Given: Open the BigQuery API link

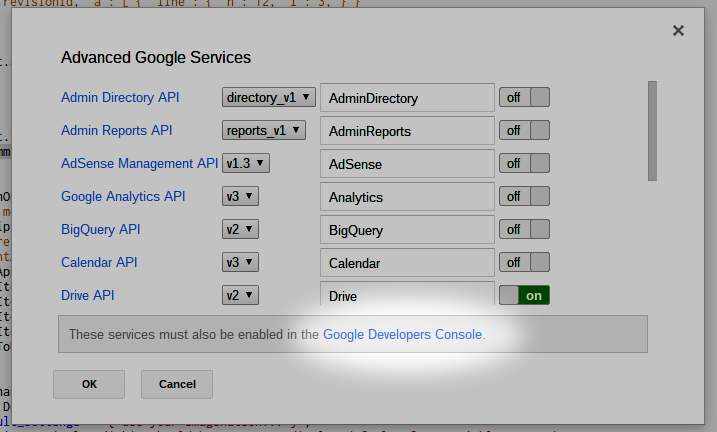Looking at the screenshot, I should (101, 229).
